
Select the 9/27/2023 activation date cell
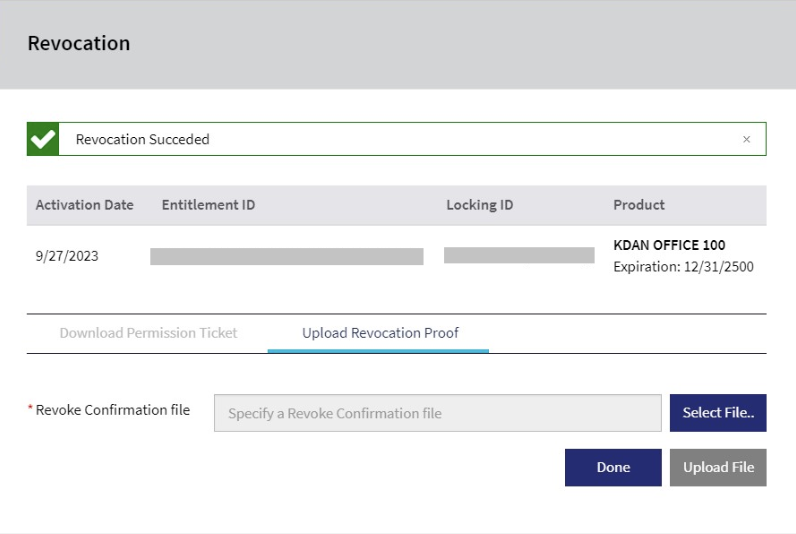click(67, 256)
